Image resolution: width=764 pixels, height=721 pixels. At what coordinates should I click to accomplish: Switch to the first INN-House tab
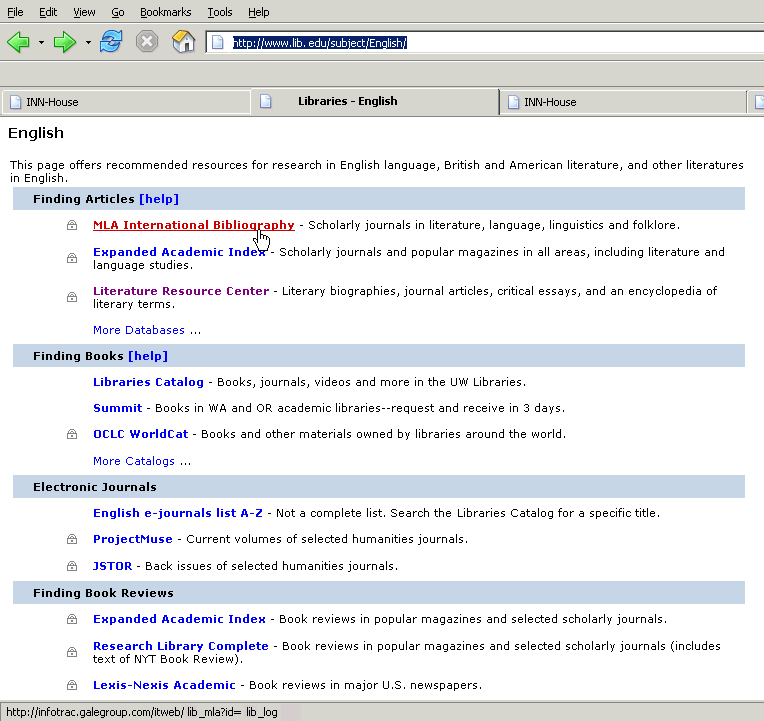point(126,102)
